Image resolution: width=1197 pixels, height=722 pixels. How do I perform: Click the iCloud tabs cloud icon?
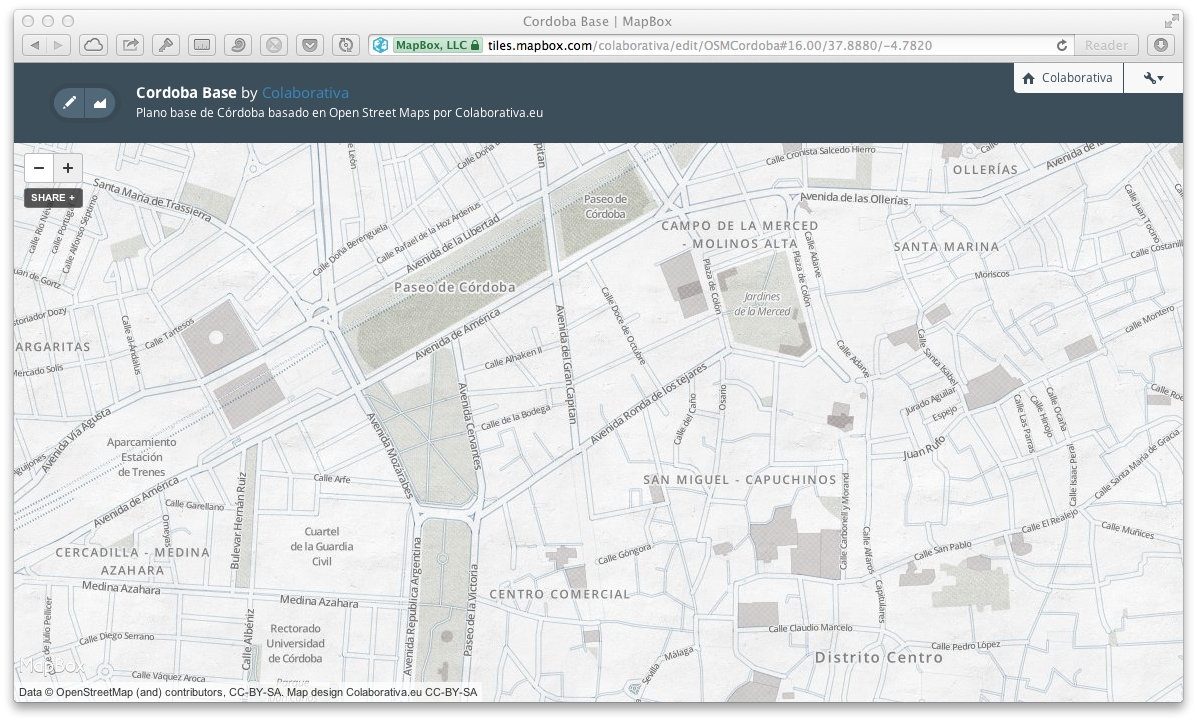(x=93, y=45)
